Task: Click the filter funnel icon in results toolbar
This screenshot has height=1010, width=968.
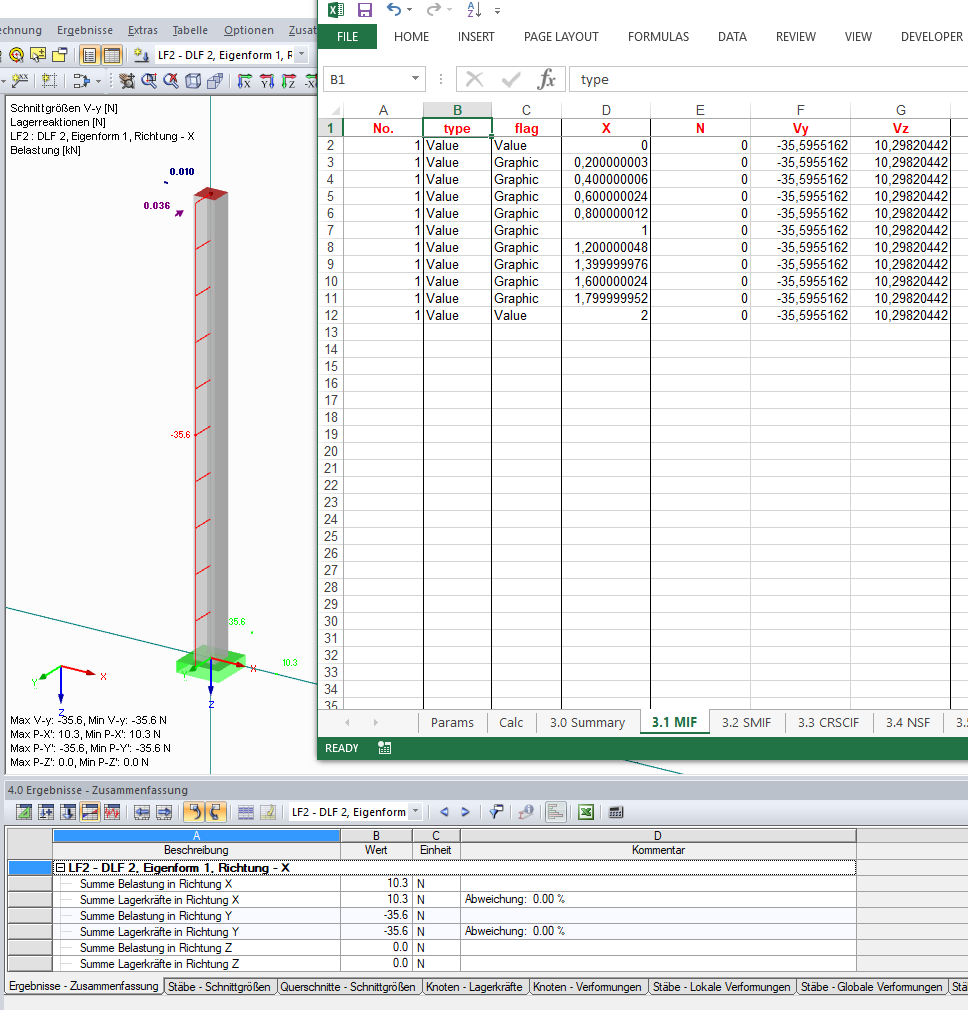Action: pos(495,812)
